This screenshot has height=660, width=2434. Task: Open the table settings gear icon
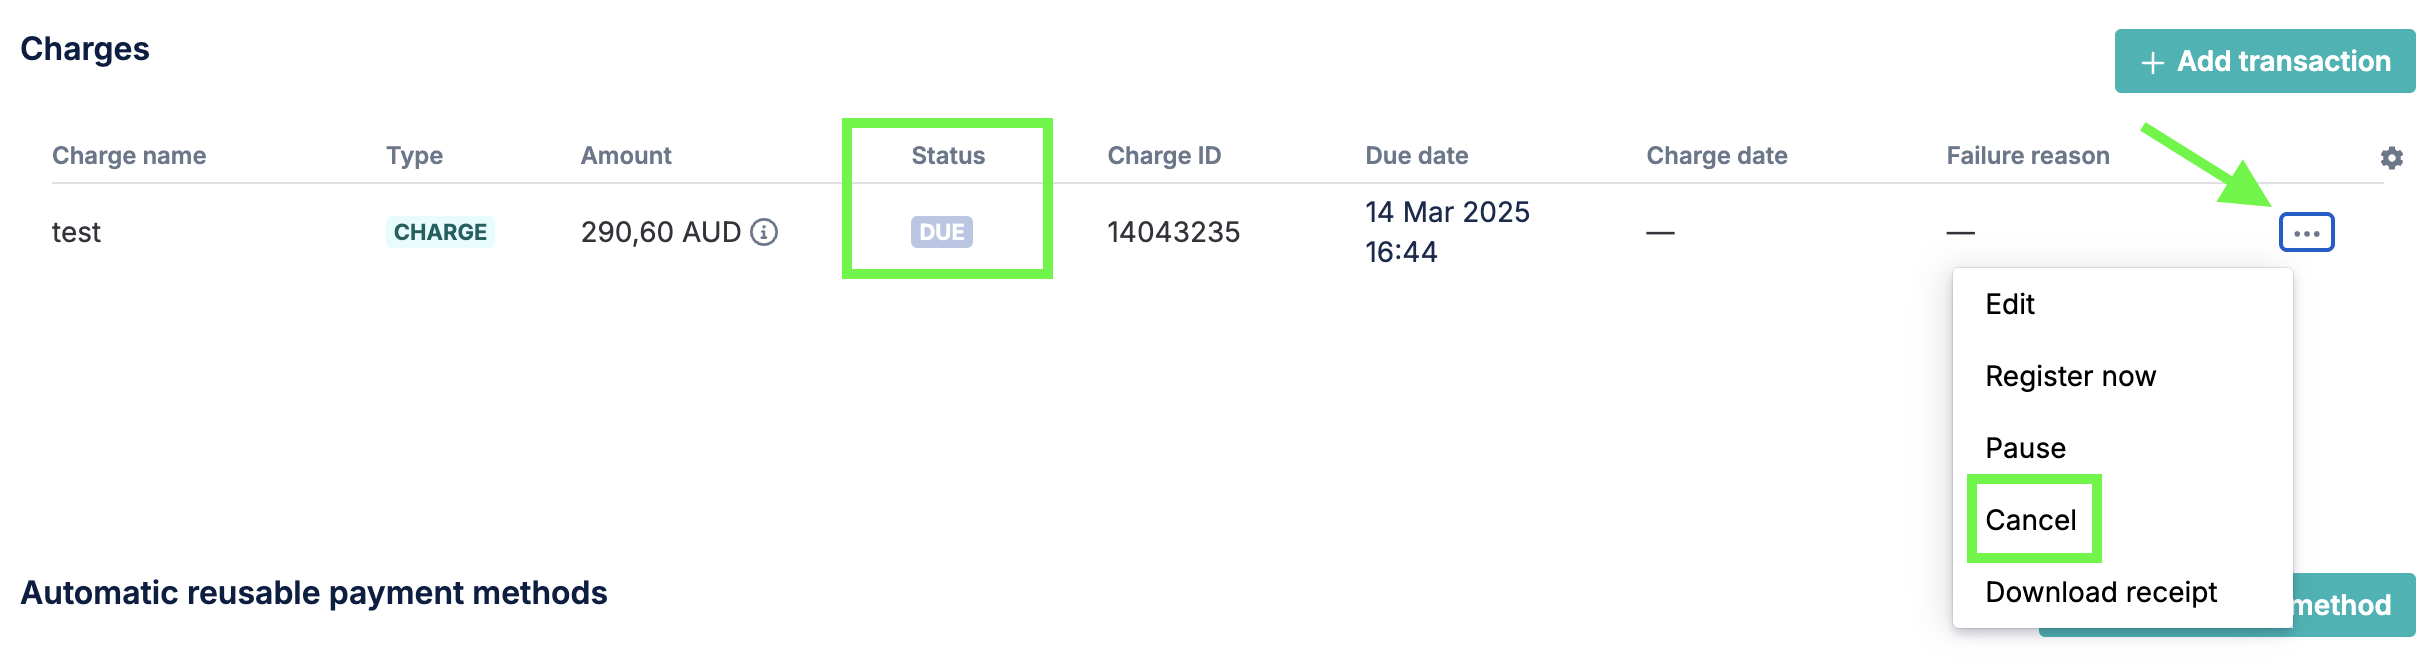click(x=2391, y=157)
